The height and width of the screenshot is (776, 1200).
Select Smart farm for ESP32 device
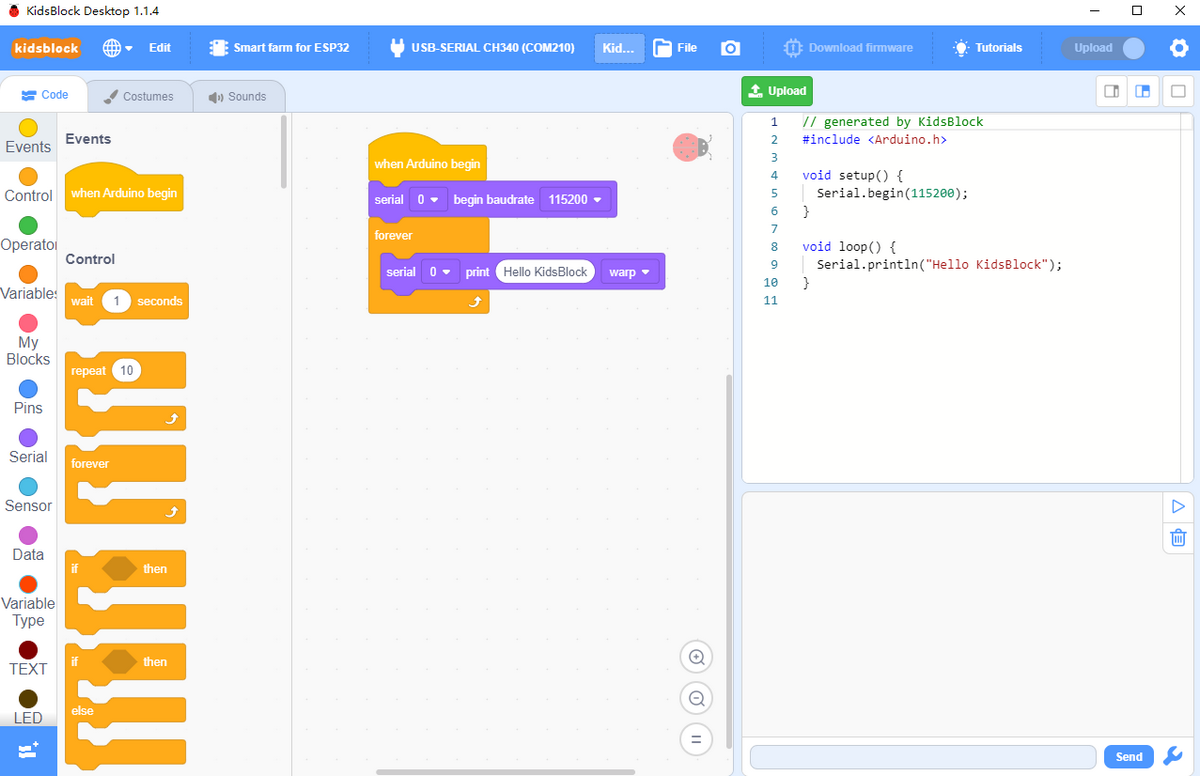point(279,48)
